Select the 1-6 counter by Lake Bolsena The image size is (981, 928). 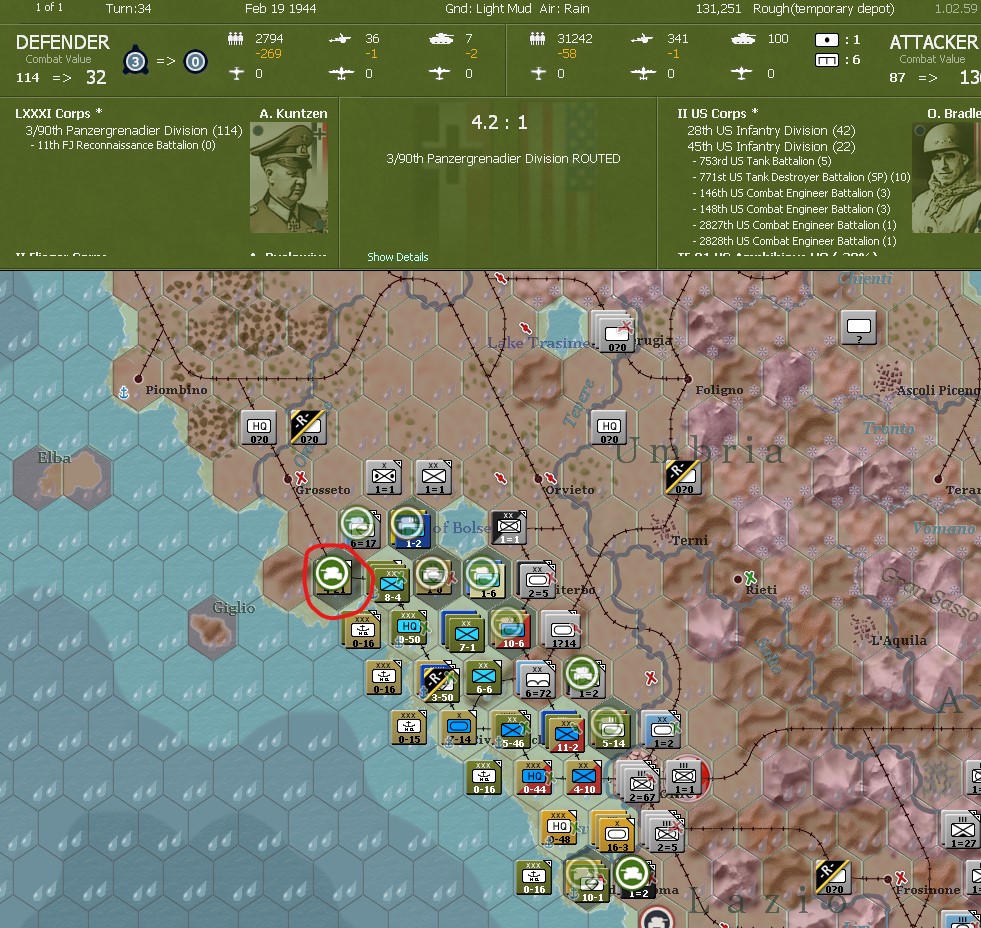pos(487,581)
